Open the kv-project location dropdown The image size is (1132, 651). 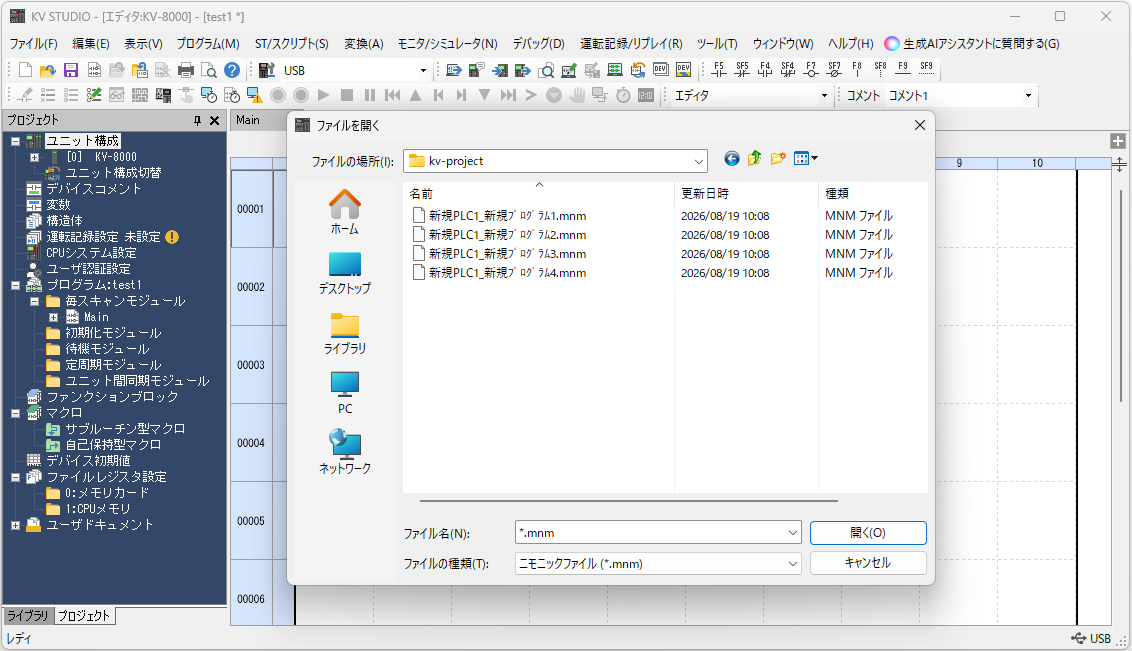[698, 161]
